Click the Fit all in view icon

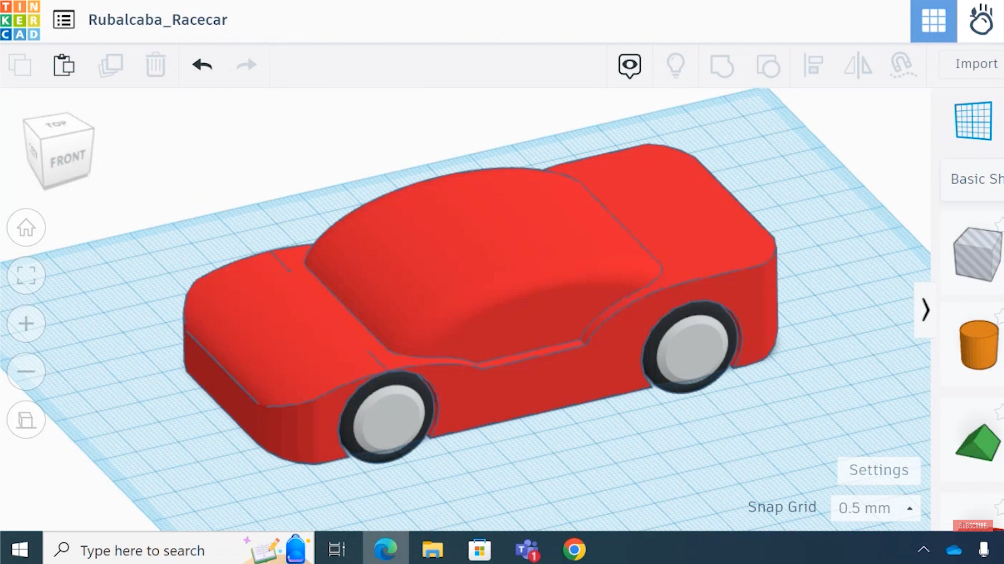[26, 275]
